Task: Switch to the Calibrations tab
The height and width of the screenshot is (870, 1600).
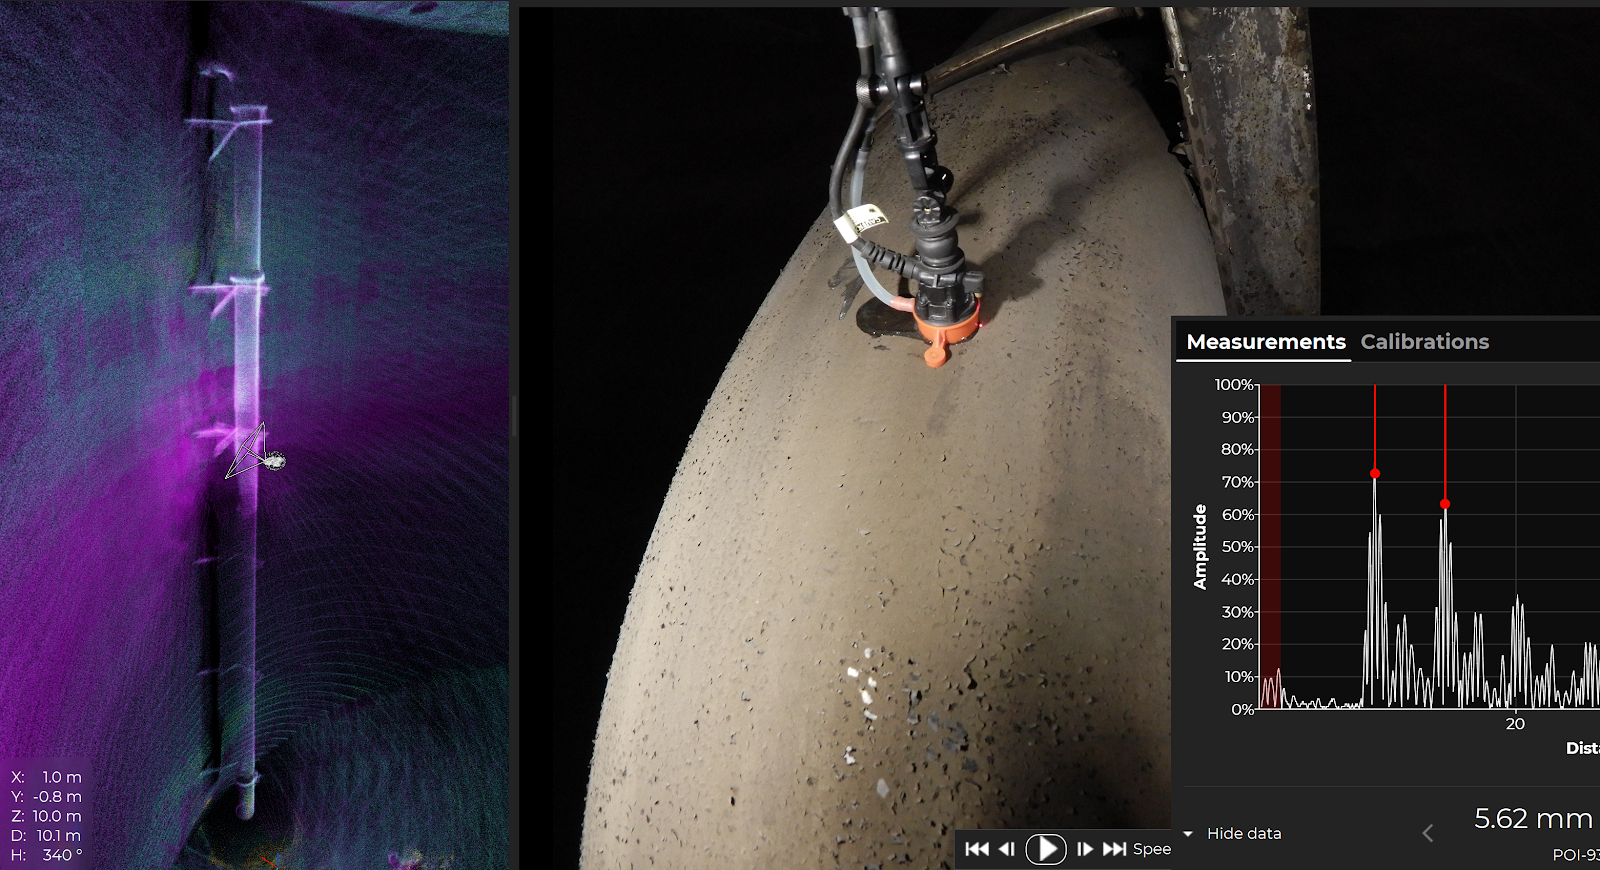Action: pos(1425,342)
